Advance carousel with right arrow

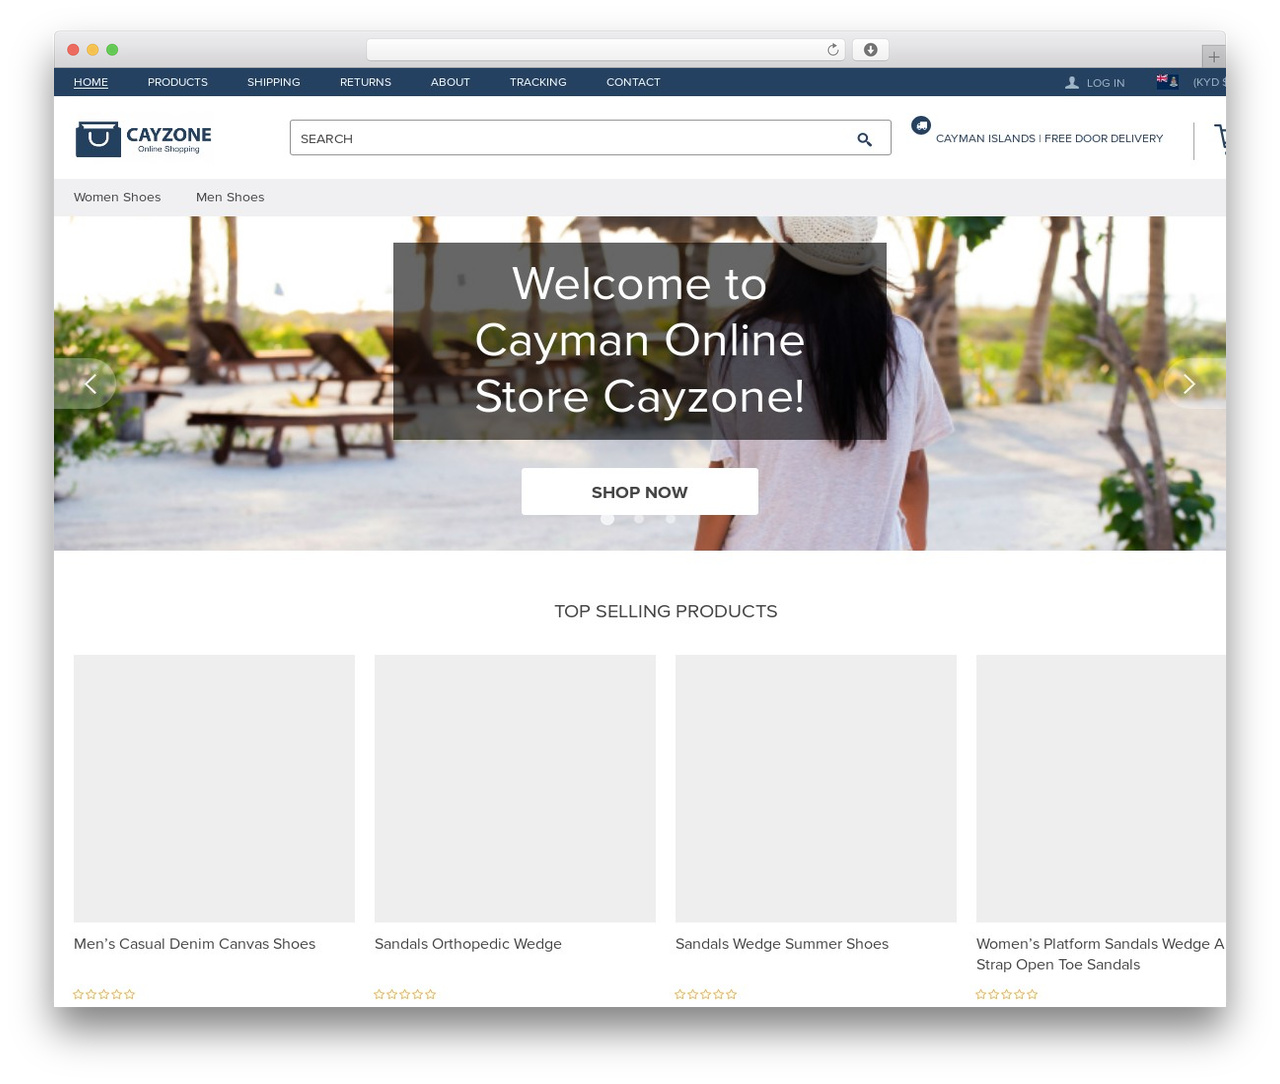(1189, 384)
